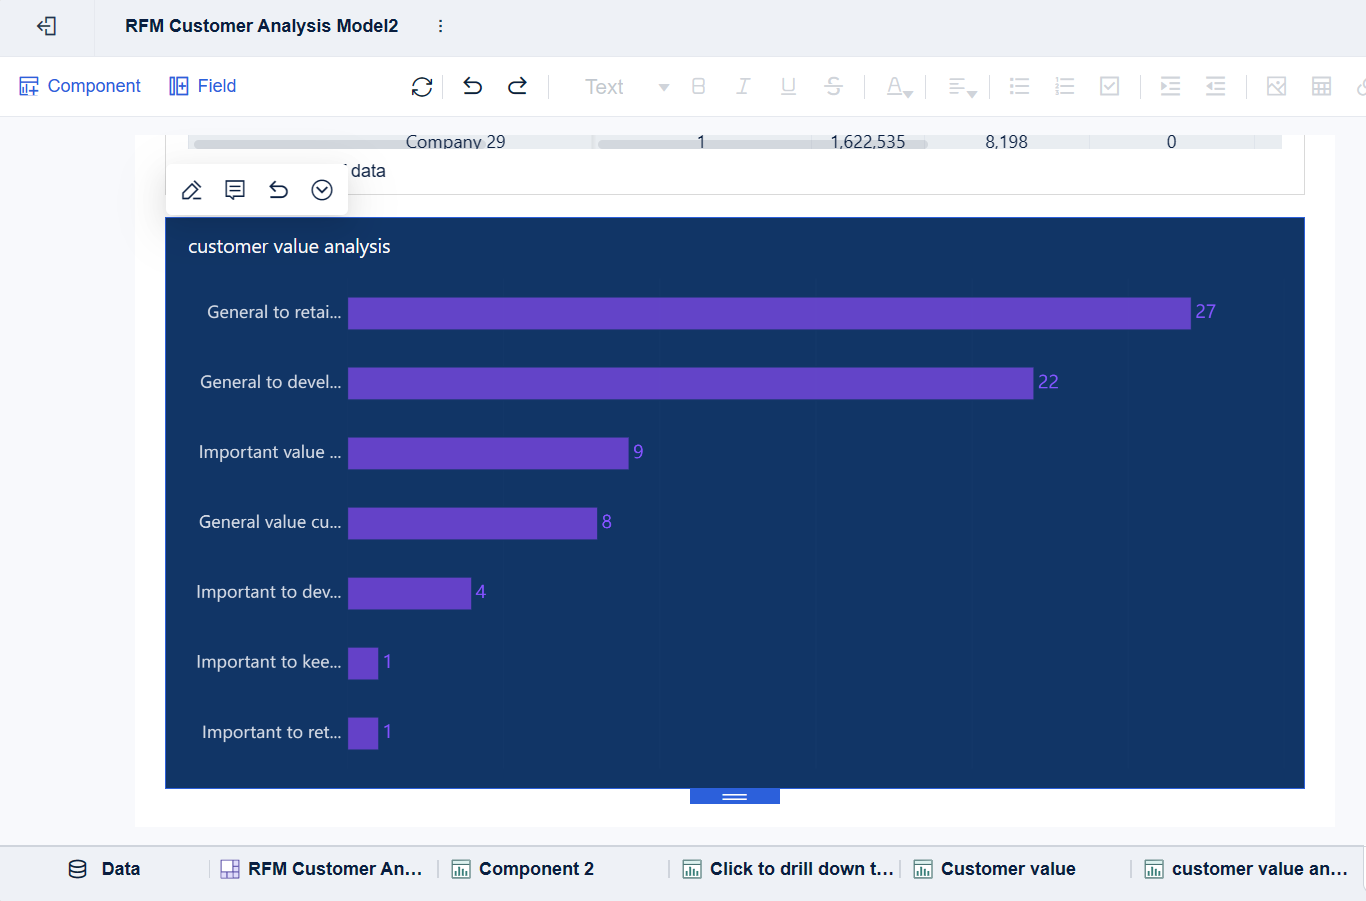This screenshot has height=901, width=1366.
Task: Toggle bold formatting
Action: pyautogui.click(x=699, y=86)
